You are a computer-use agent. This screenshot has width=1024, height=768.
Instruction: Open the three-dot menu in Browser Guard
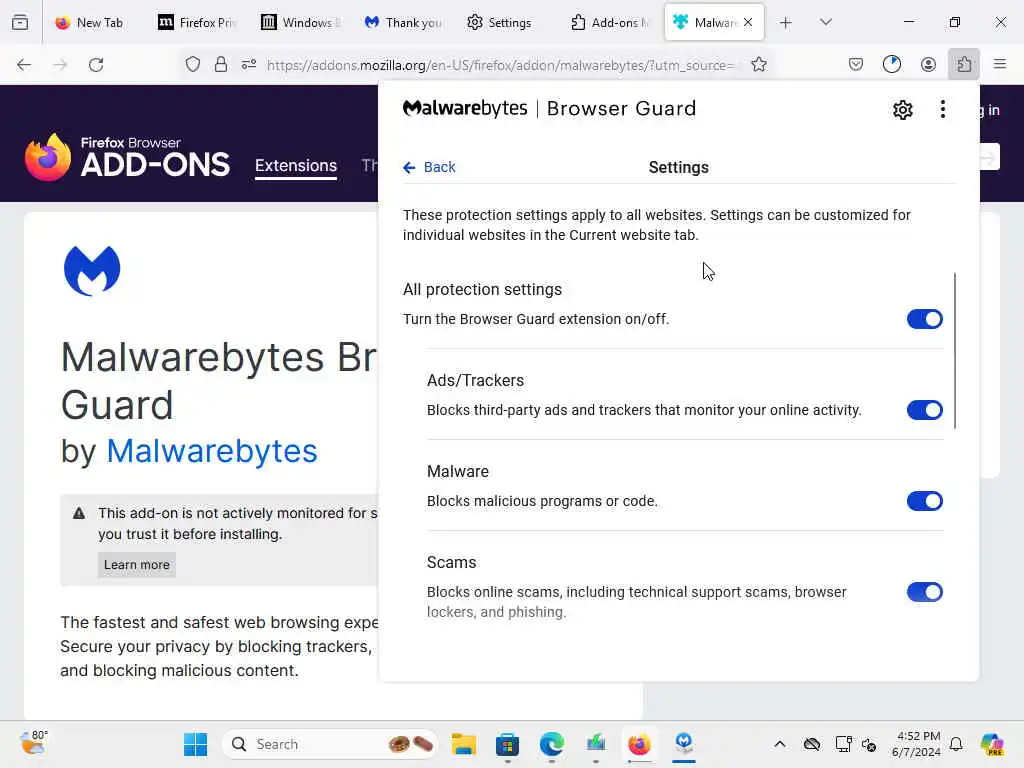(x=942, y=109)
